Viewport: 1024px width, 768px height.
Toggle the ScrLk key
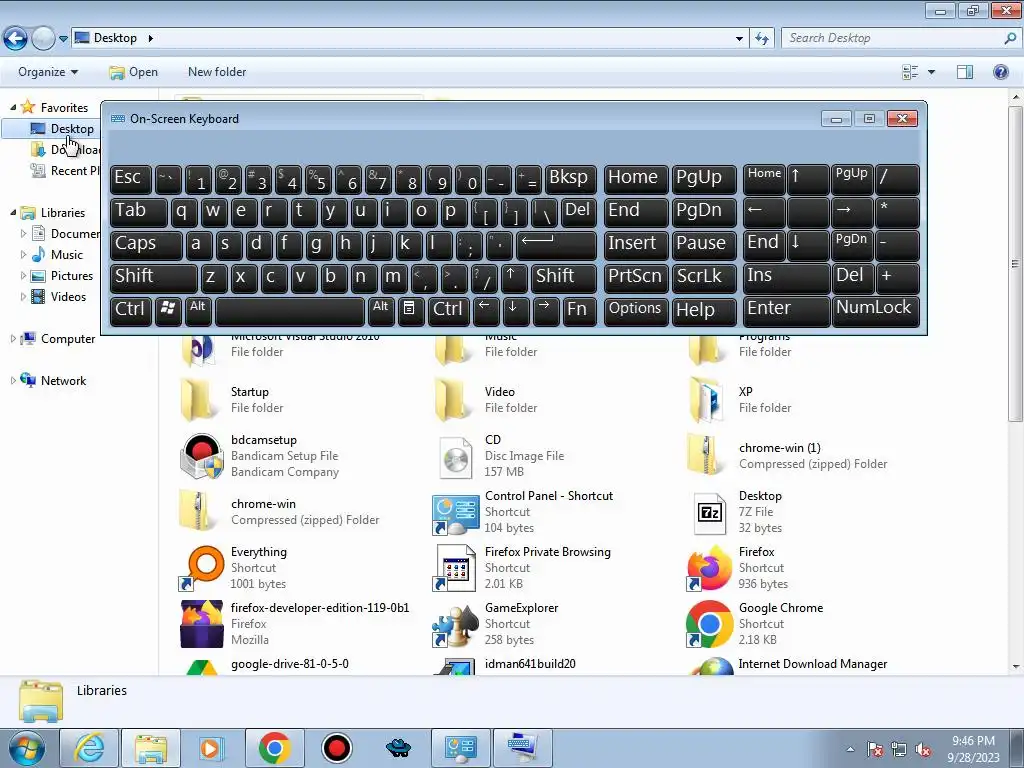[x=703, y=277]
